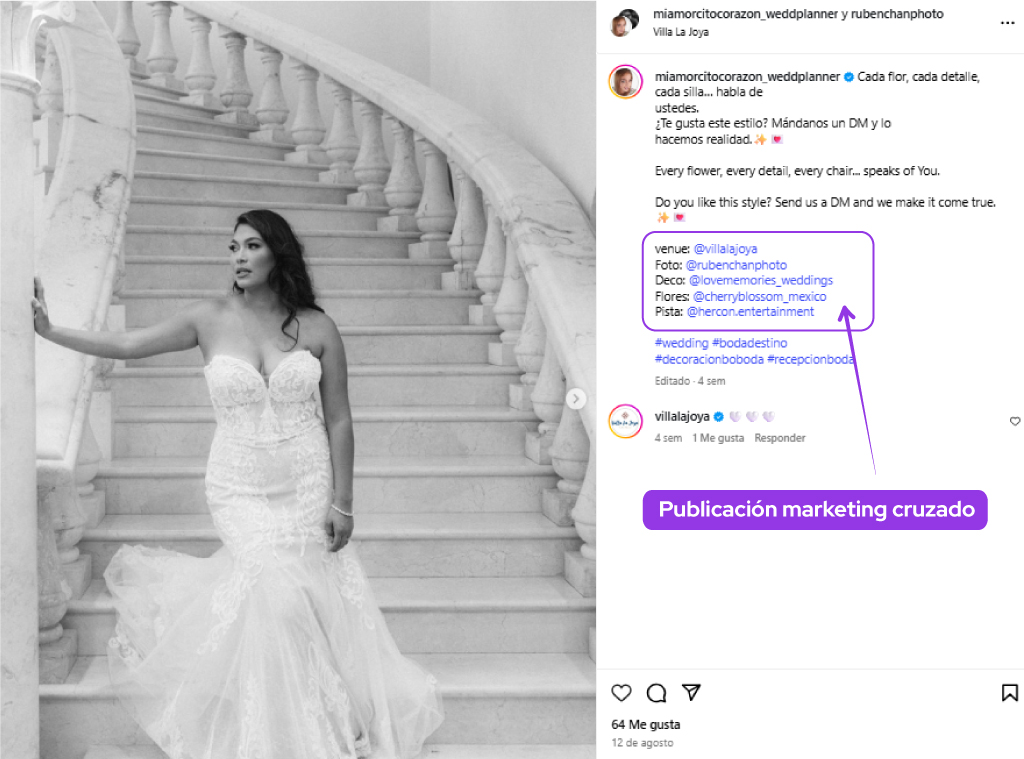Browse the #bodadestino hashtag

(749, 342)
